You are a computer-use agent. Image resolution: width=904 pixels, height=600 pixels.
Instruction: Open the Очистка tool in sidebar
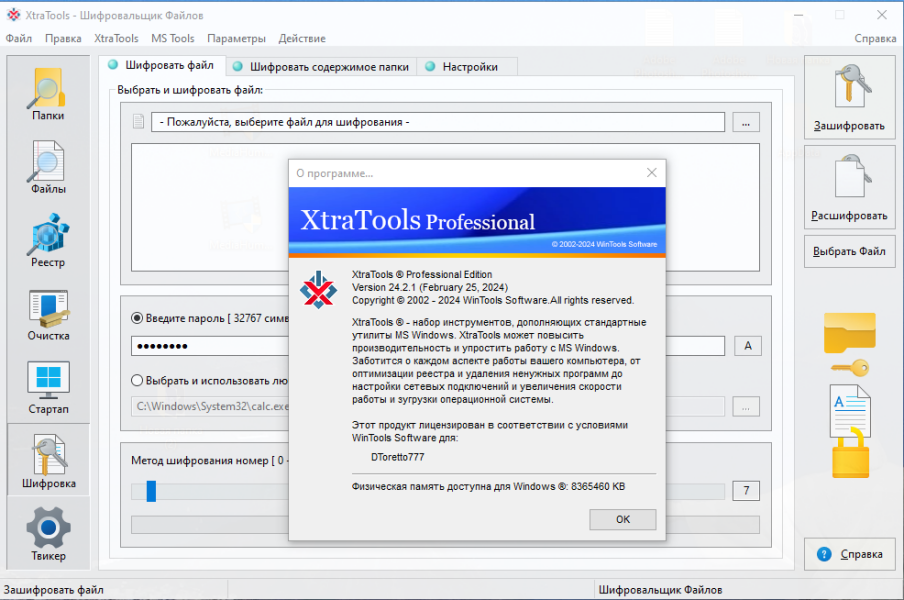coord(48,314)
